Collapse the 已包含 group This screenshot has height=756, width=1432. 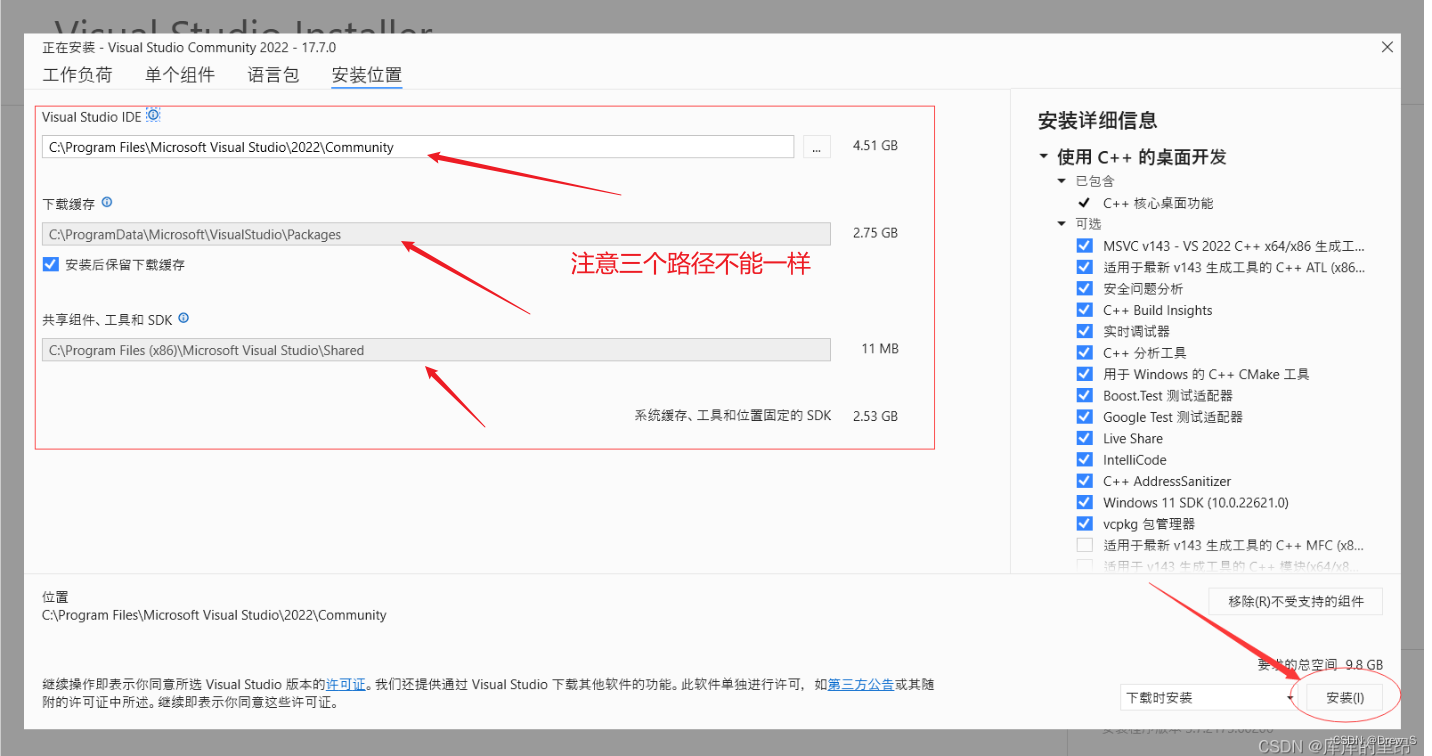(x=1062, y=181)
